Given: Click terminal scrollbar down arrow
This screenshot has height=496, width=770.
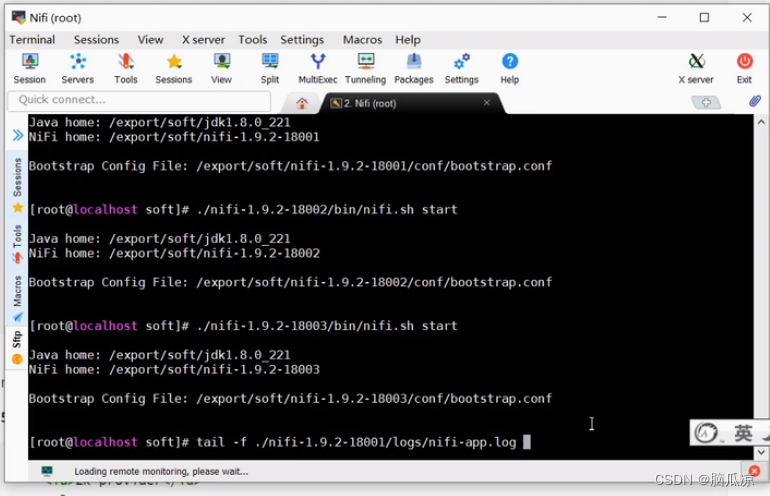Looking at the screenshot, I should [761, 452].
